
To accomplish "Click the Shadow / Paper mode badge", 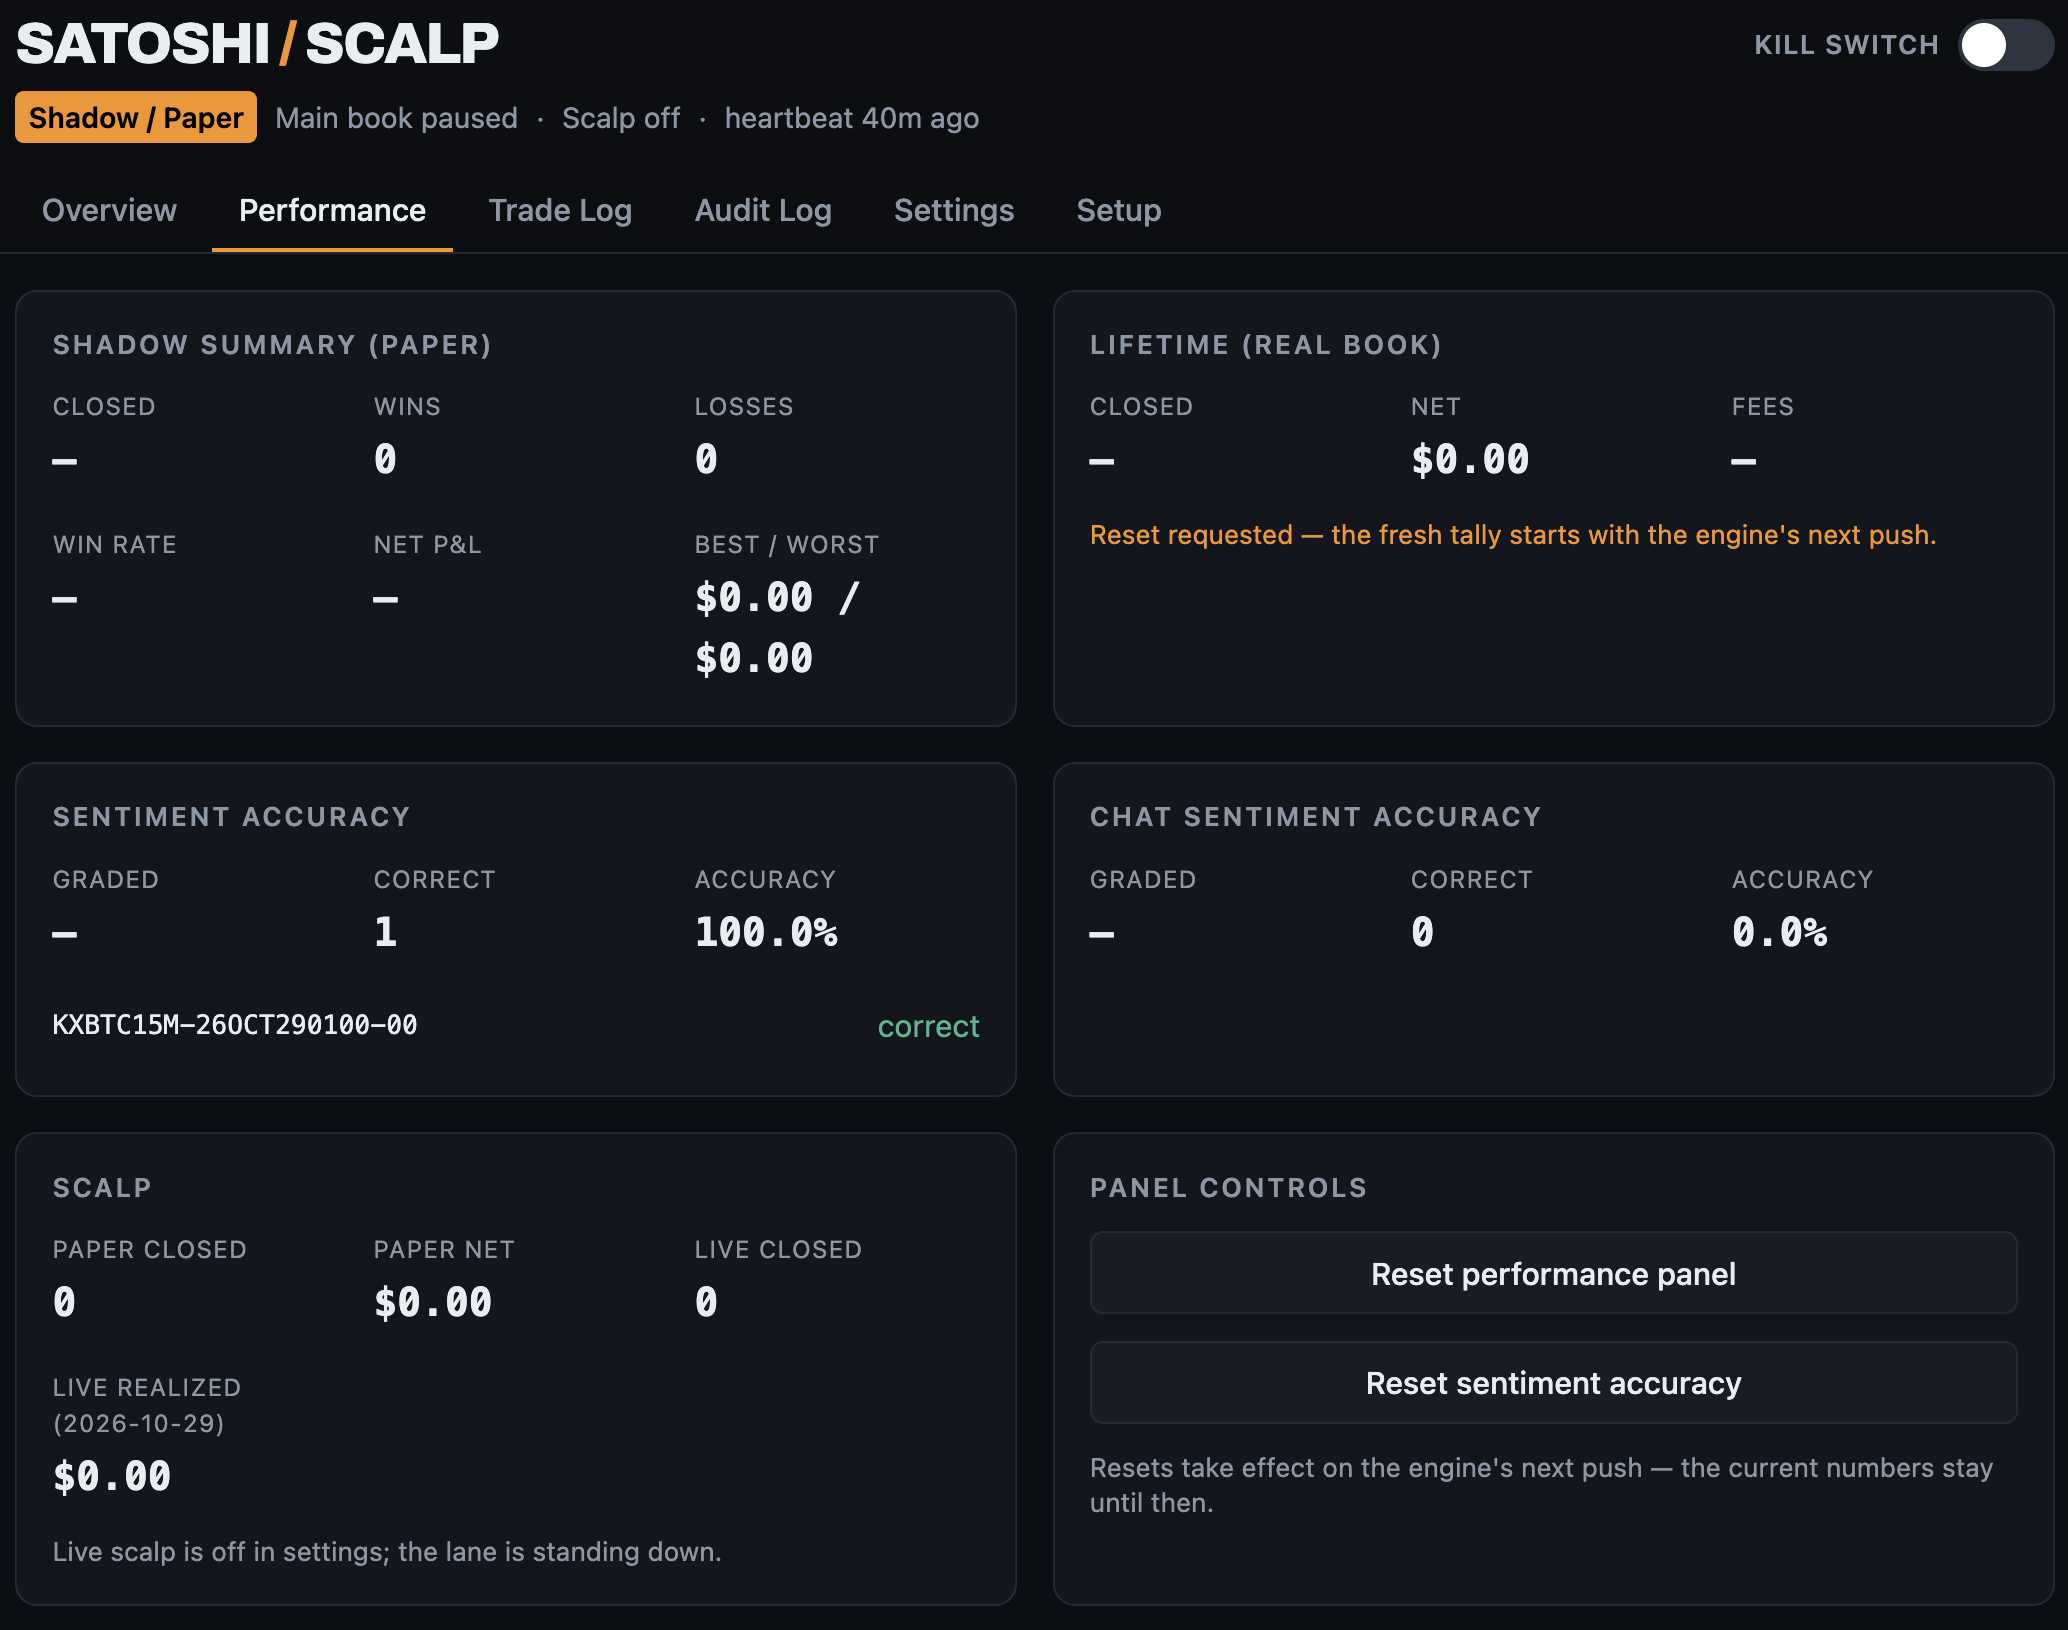I will pos(136,117).
